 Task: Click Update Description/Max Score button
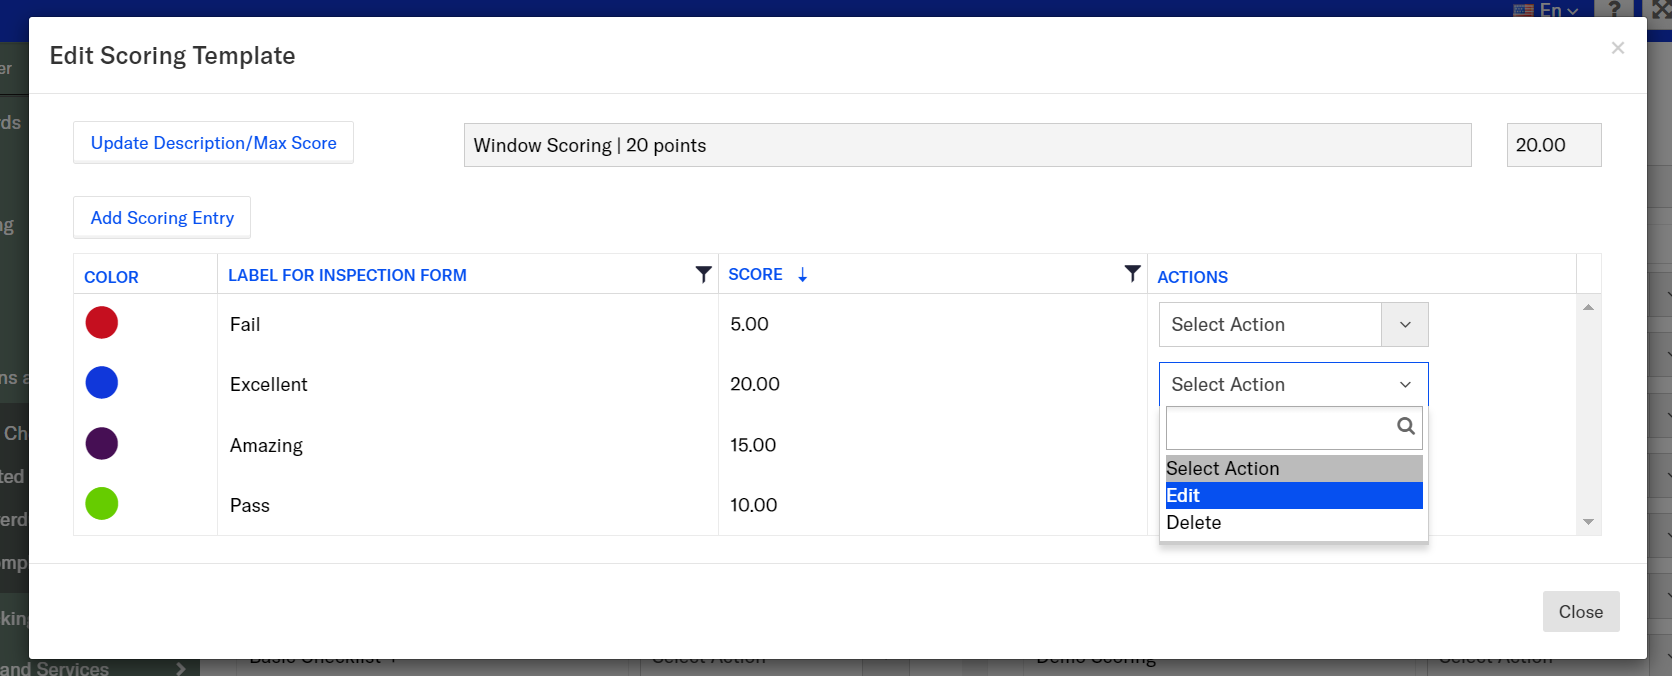click(213, 143)
